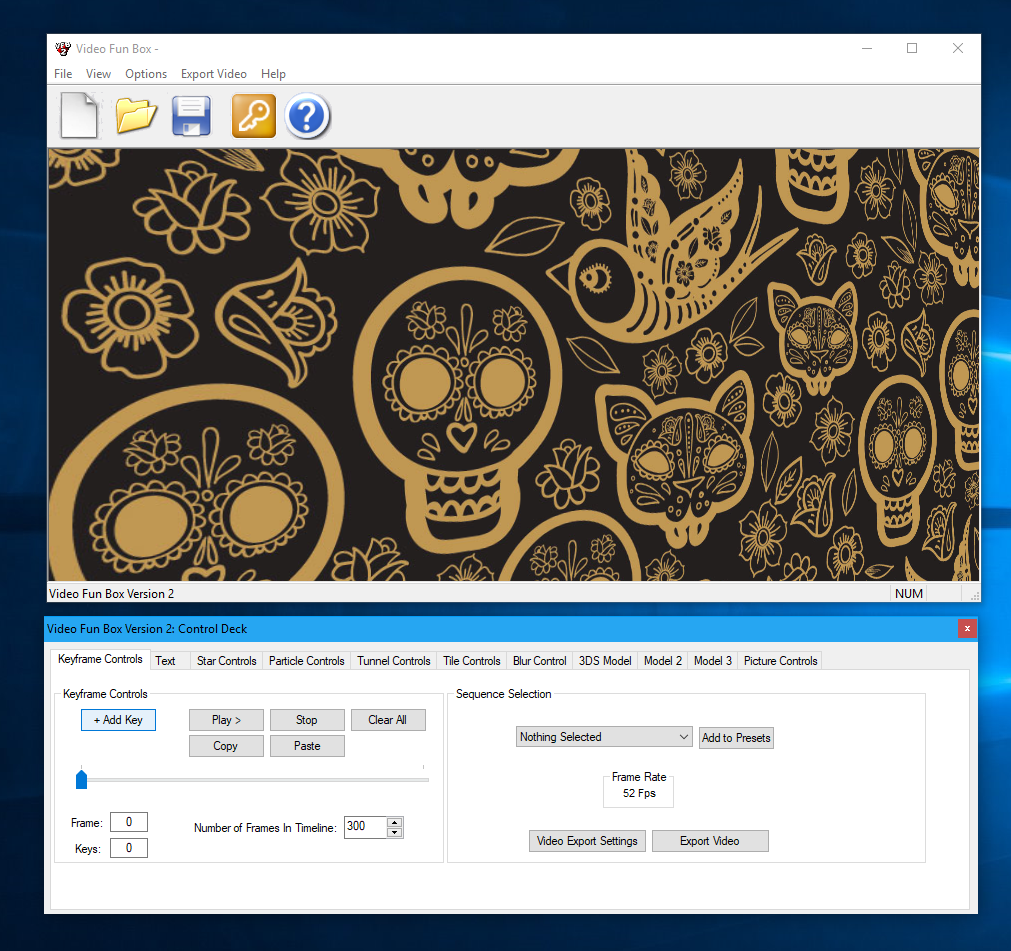Image resolution: width=1011 pixels, height=951 pixels.
Task: Click inside the Frame value field
Action: click(x=129, y=822)
